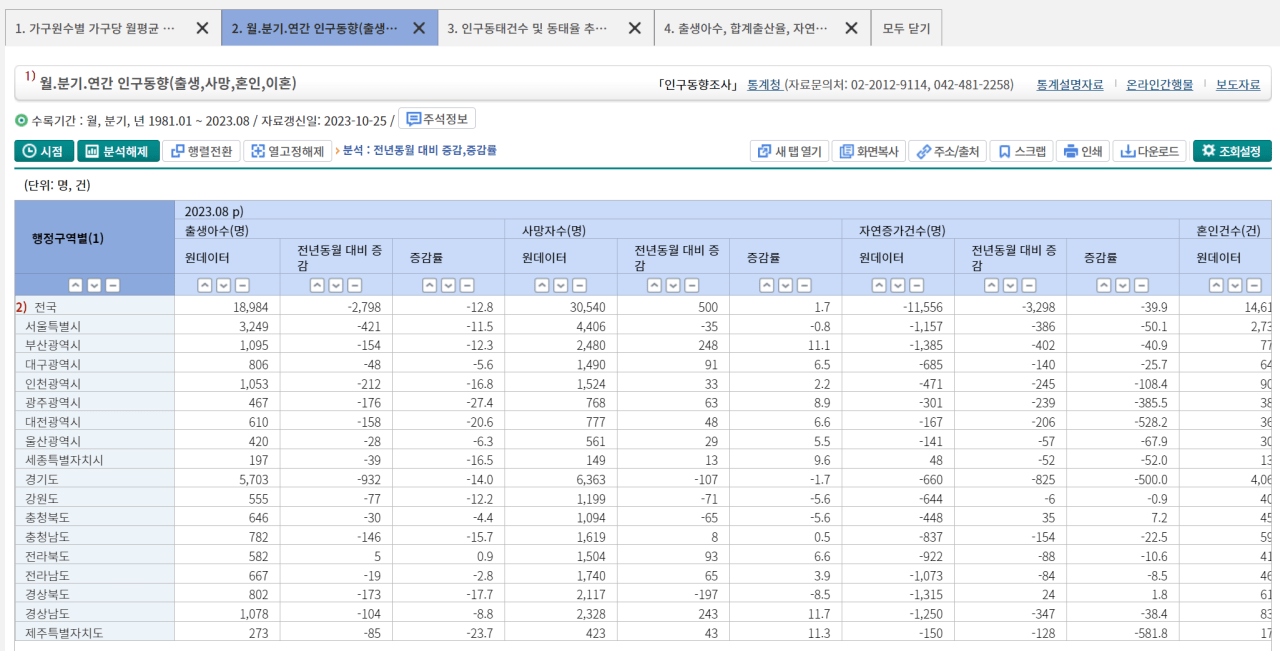Open tab 4 출생아수, 합계출산율
This screenshot has height=651, width=1280.
click(745, 28)
